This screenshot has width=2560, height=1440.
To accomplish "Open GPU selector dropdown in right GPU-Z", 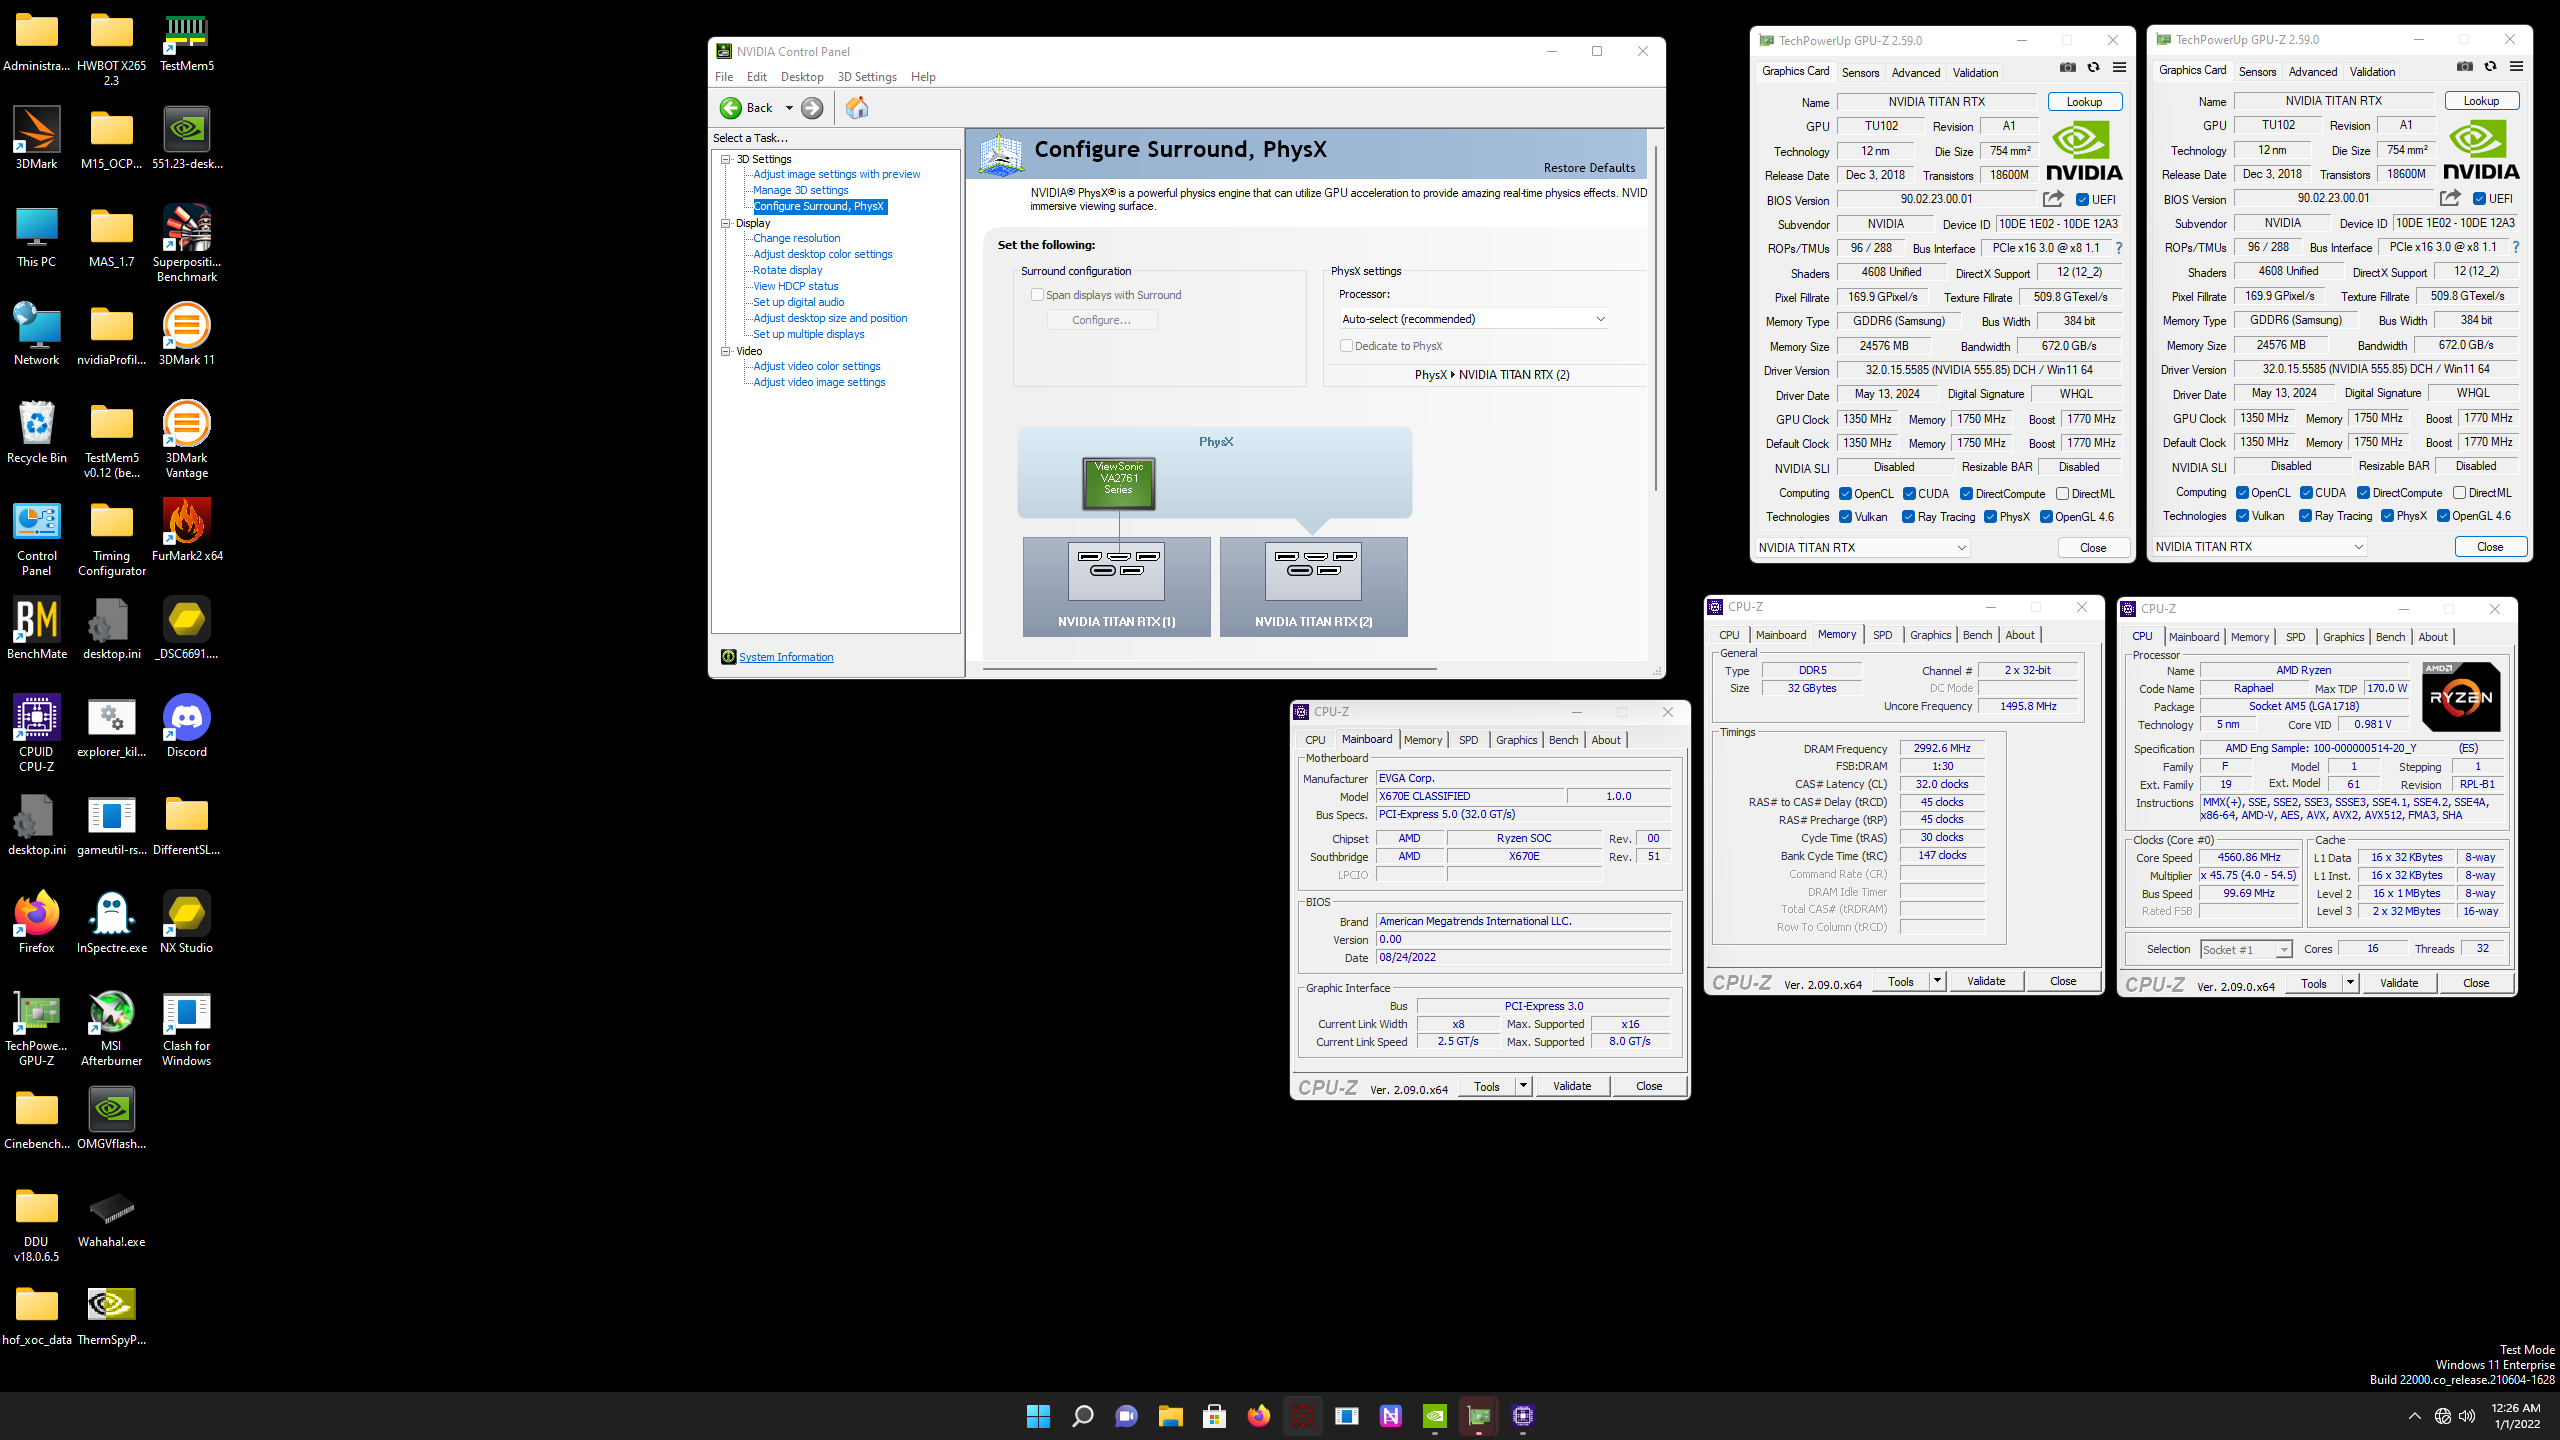I will (2260, 547).
